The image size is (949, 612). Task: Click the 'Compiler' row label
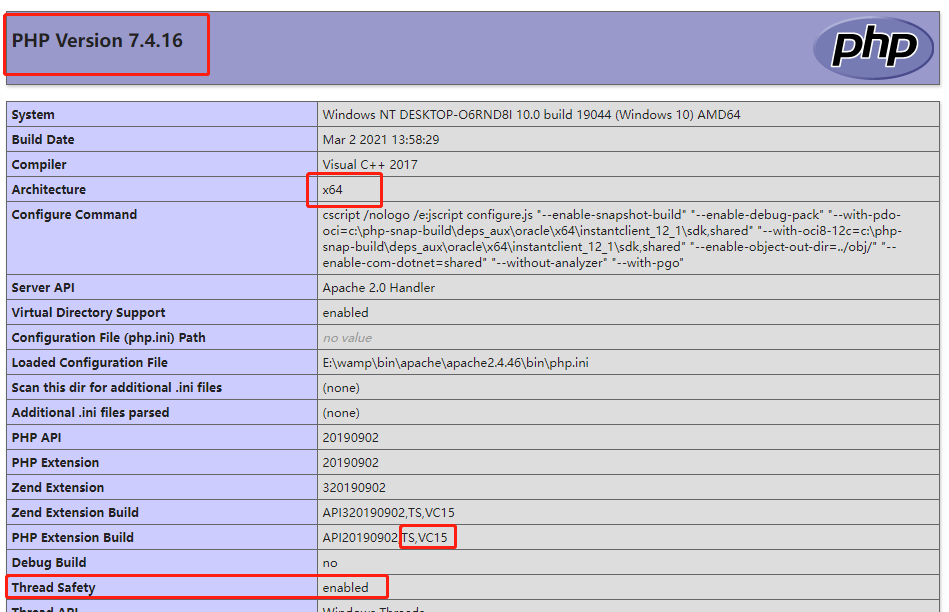pyautogui.click(x=39, y=165)
